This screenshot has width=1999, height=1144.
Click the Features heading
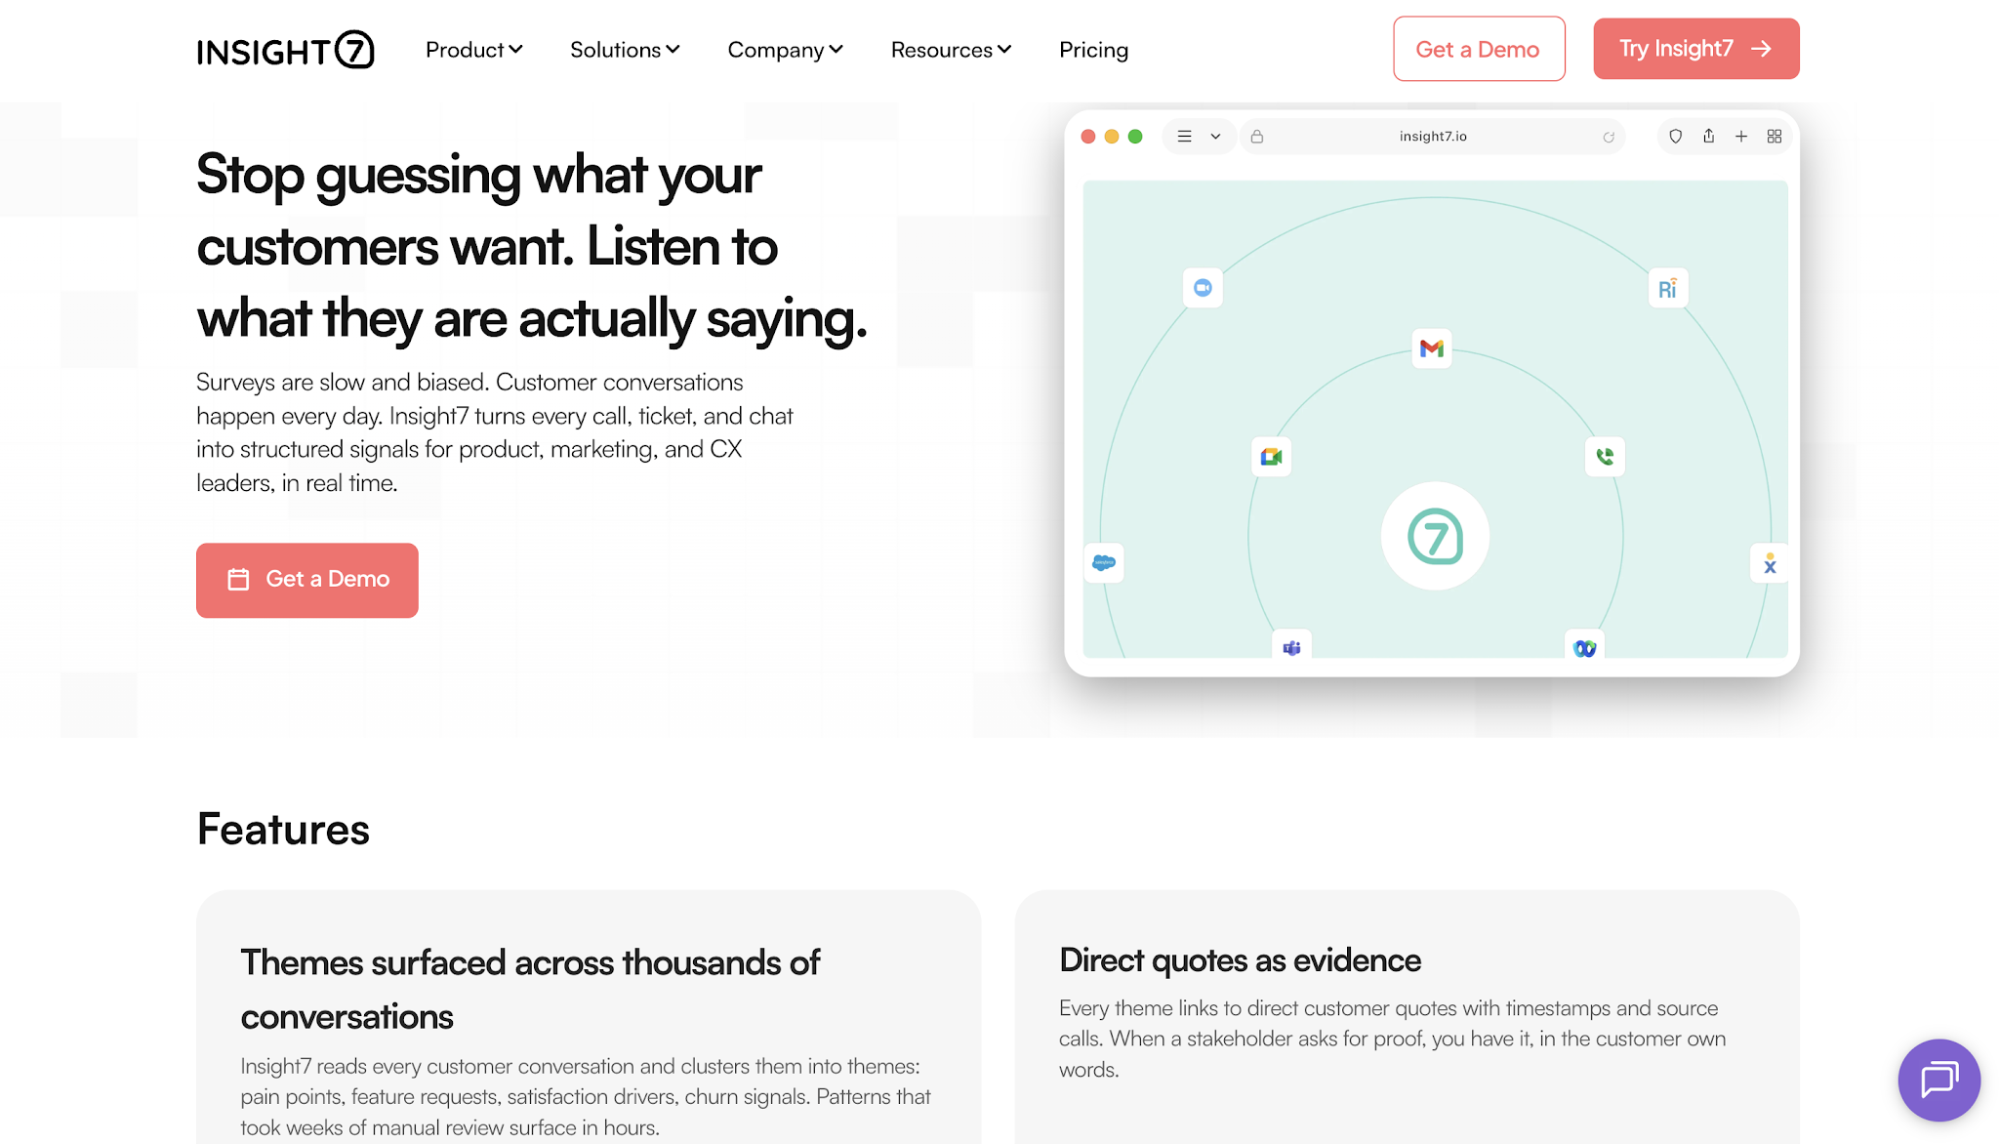[283, 830]
